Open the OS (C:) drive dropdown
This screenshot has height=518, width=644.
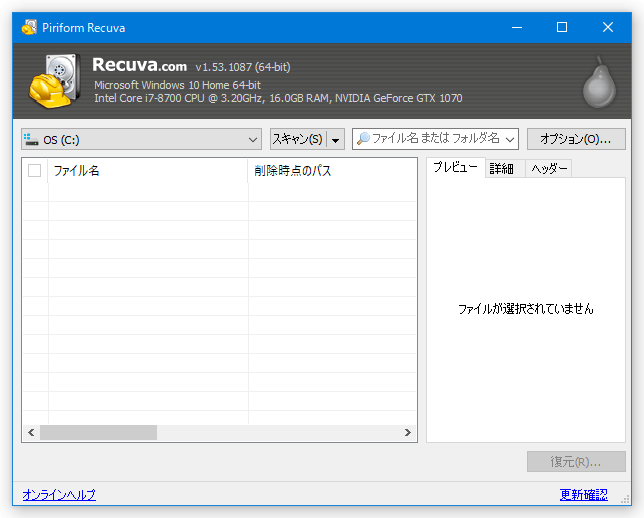coord(141,139)
